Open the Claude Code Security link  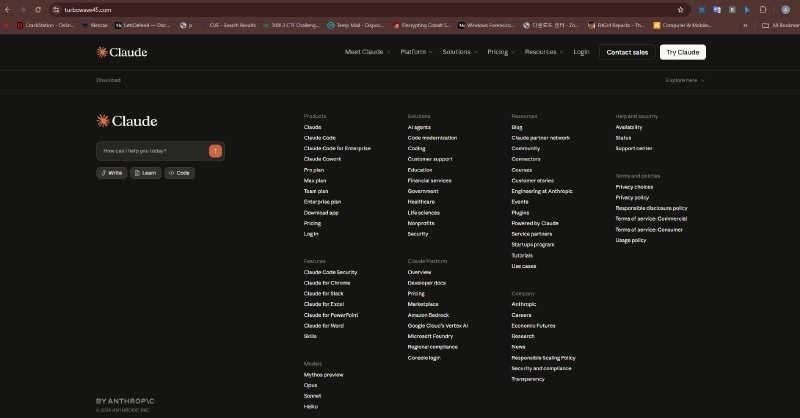(x=330, y=272)
